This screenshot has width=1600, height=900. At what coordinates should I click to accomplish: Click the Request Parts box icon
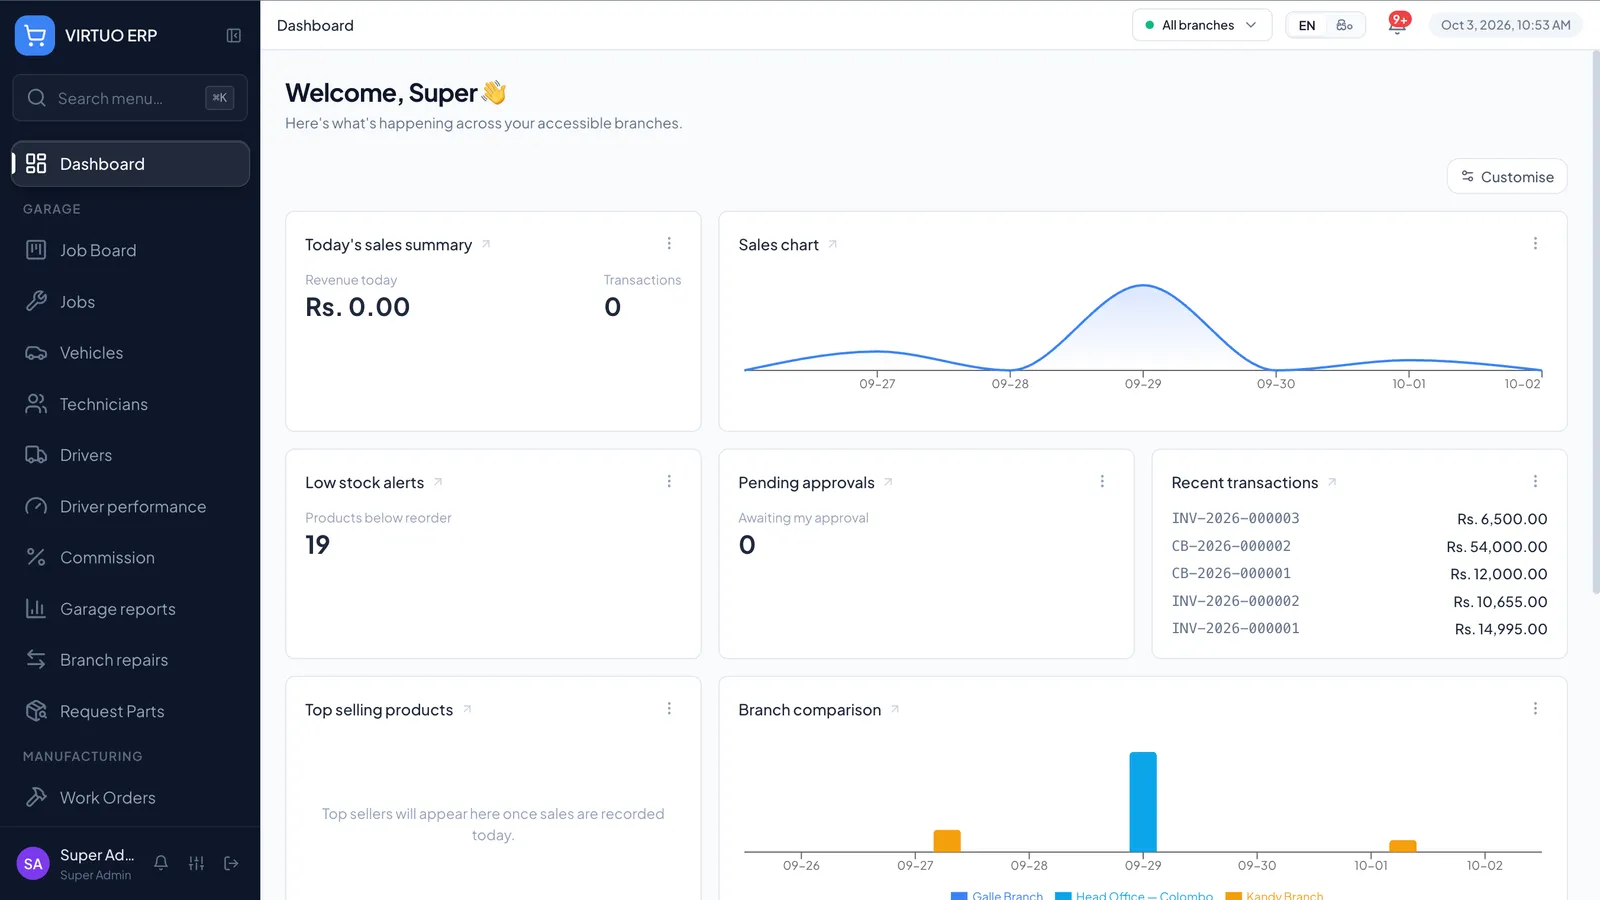[x=36, y=711]
